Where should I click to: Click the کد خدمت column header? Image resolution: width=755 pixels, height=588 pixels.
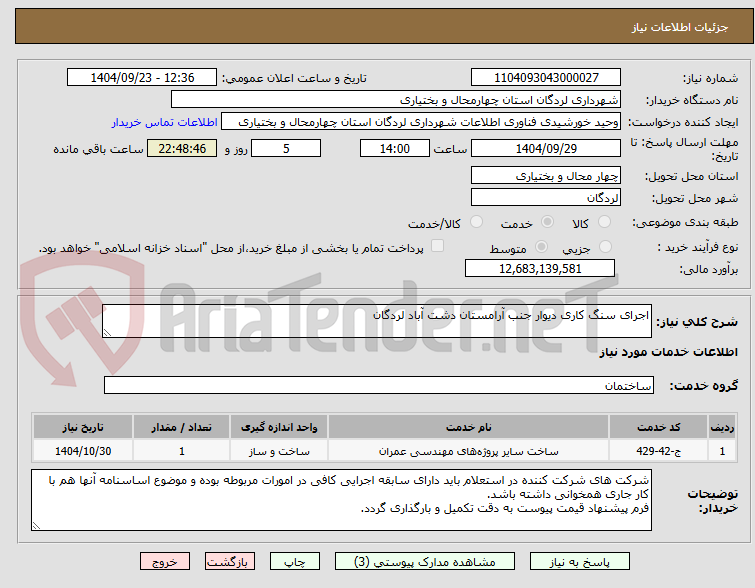pos(658,427)
